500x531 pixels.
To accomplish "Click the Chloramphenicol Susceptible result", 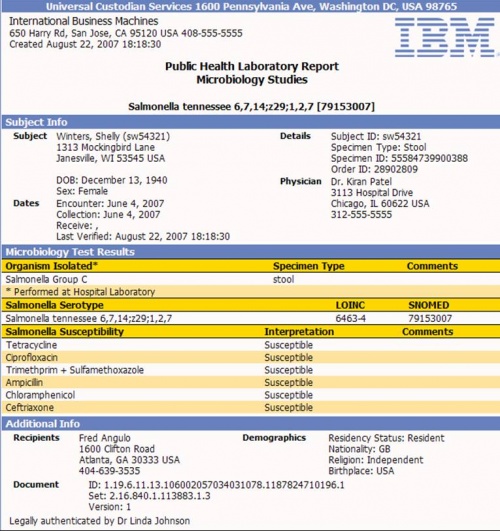I will click(289, 395).
